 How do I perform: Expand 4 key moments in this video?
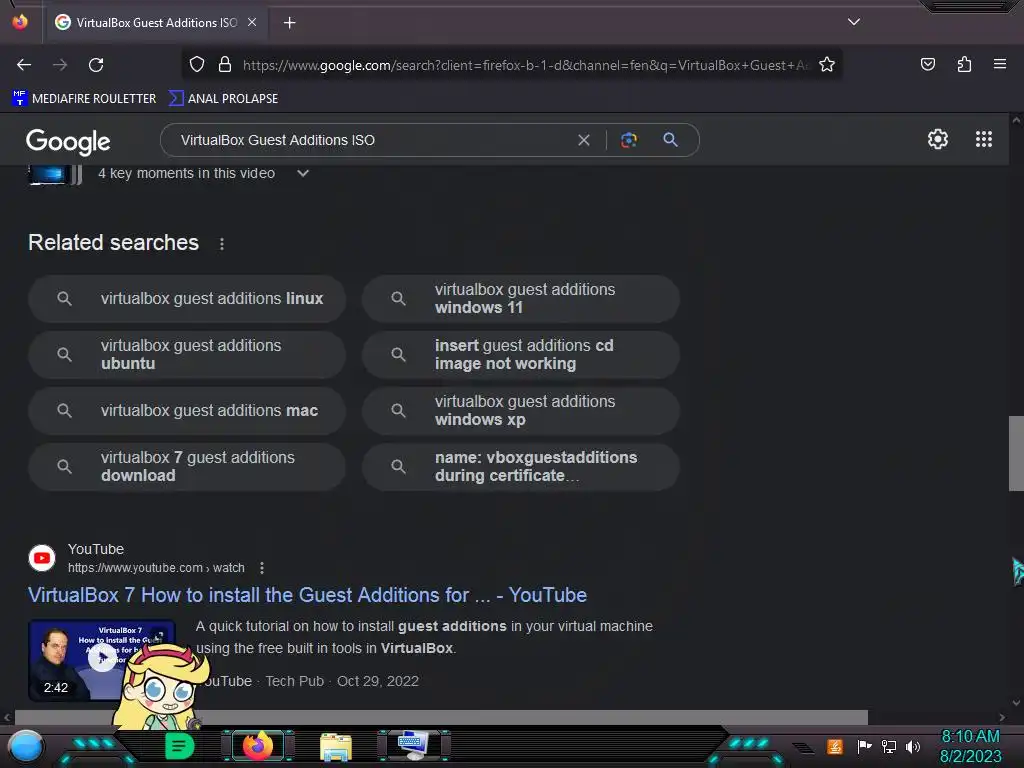302,173
